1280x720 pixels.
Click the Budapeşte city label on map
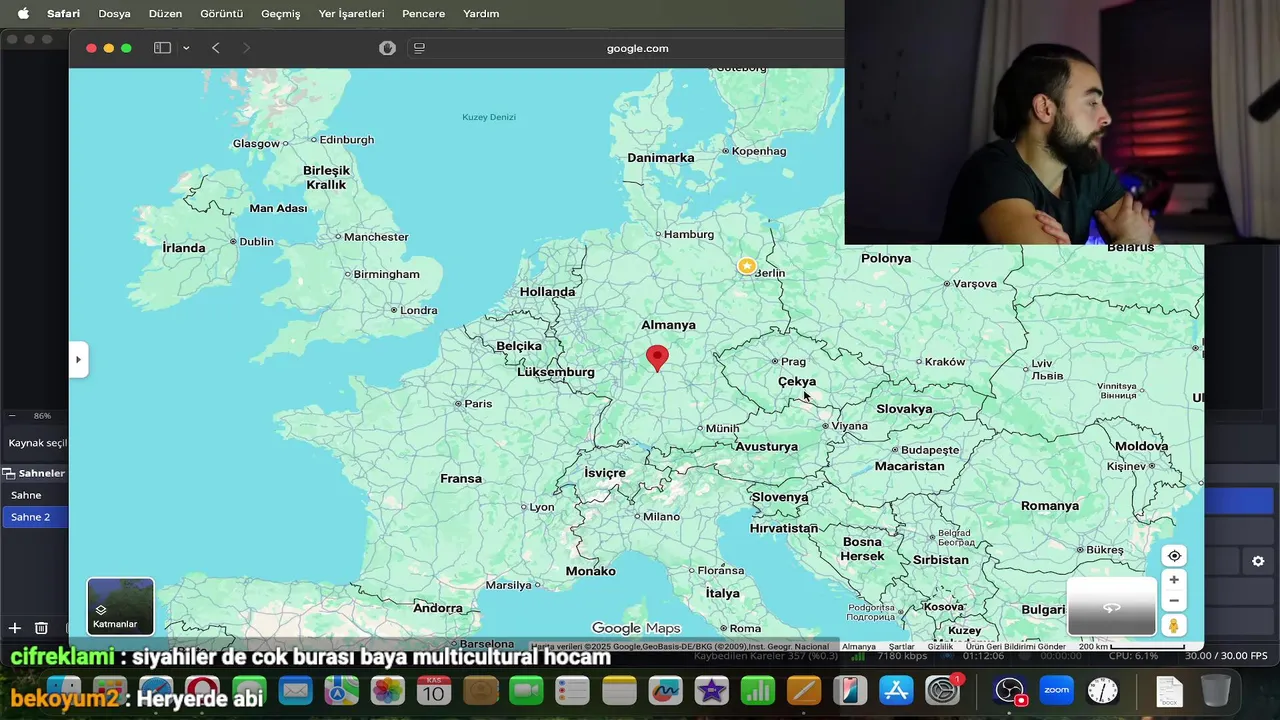pyautogui.click(x=930, y=450)
